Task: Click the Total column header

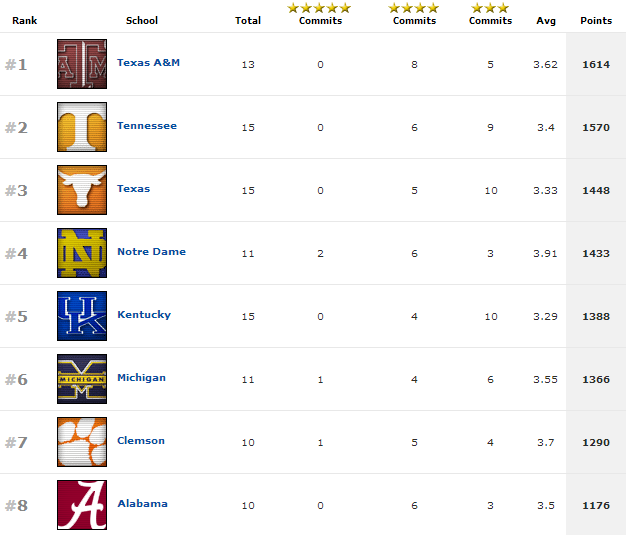Action: (248, 21)
